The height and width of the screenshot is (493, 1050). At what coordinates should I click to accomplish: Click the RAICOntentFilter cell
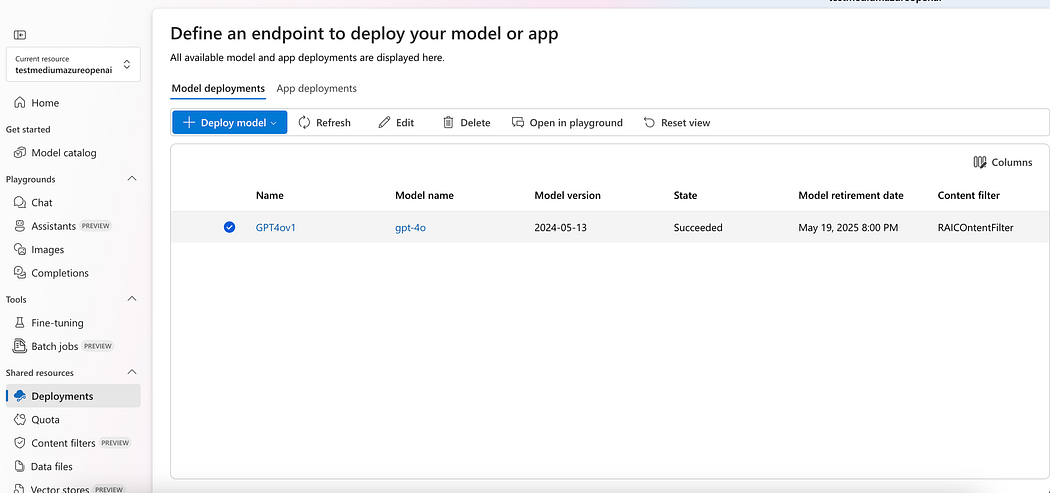pos(976,228)
